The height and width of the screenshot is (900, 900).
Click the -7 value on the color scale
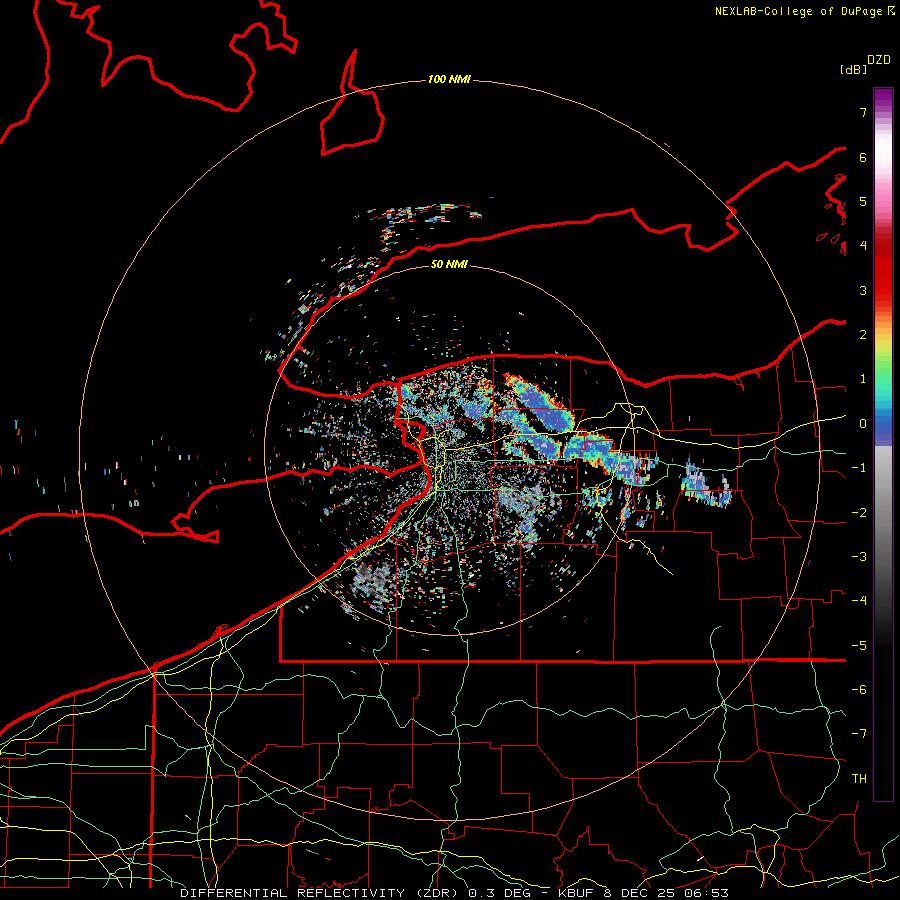pyautogui.click(x=859, y=734)
